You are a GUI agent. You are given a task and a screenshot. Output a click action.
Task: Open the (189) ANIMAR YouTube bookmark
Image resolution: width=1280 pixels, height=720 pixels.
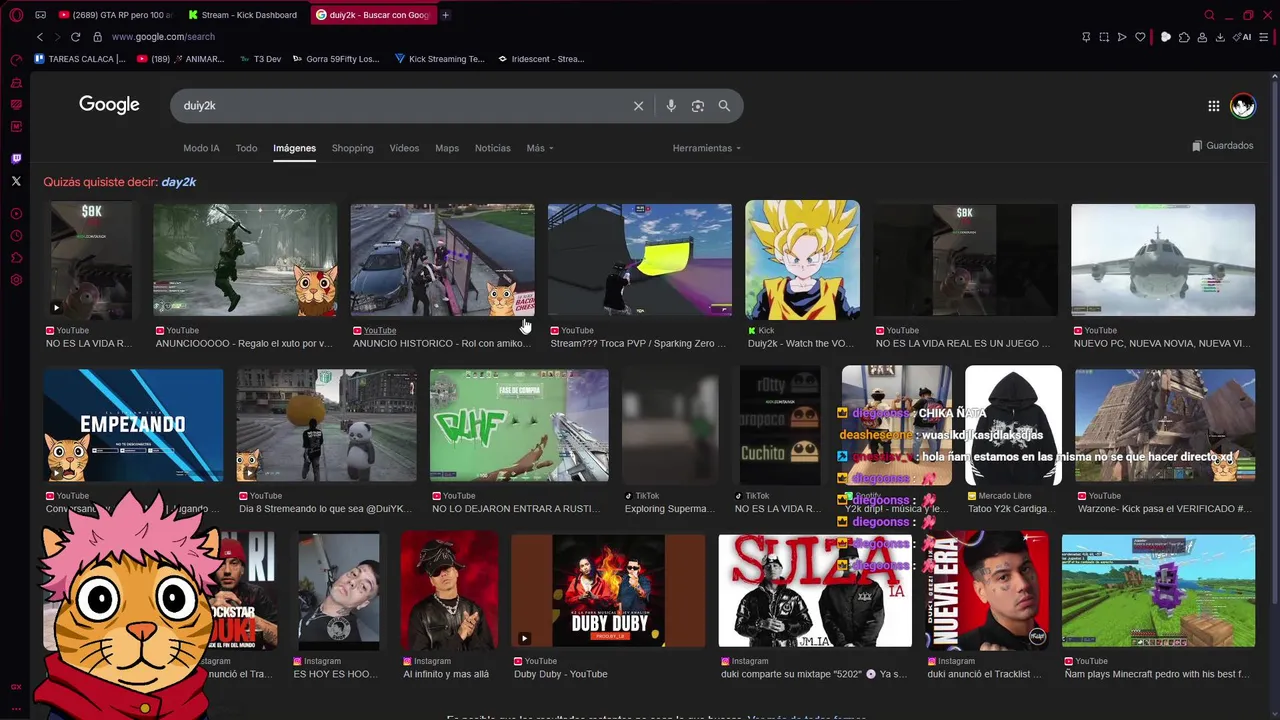click(180, 59)
